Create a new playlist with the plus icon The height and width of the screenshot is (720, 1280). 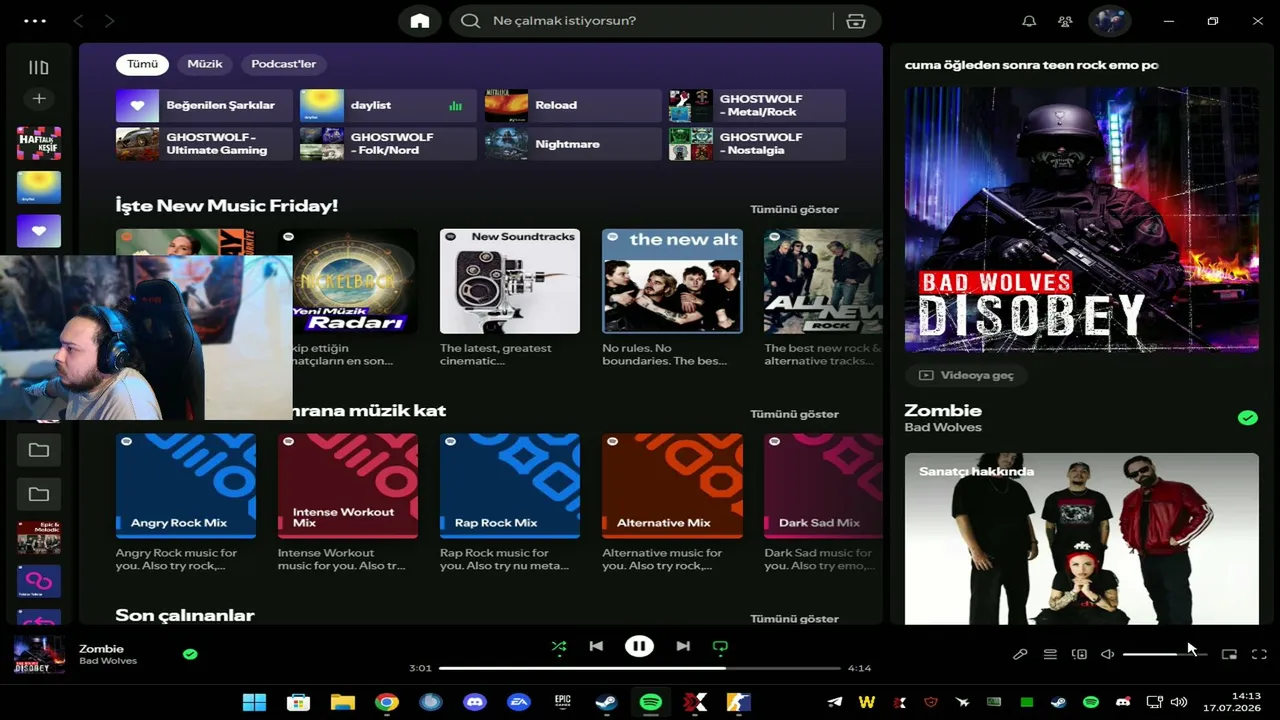[39, 98]
